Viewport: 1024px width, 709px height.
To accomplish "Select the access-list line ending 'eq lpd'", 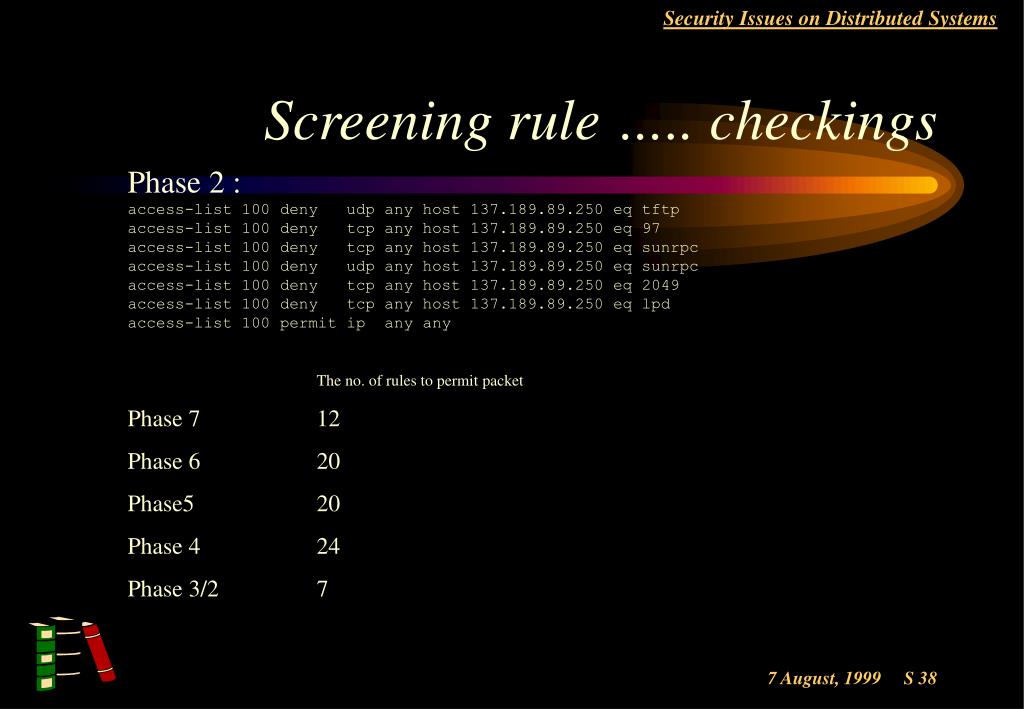I will coord(399,304).
